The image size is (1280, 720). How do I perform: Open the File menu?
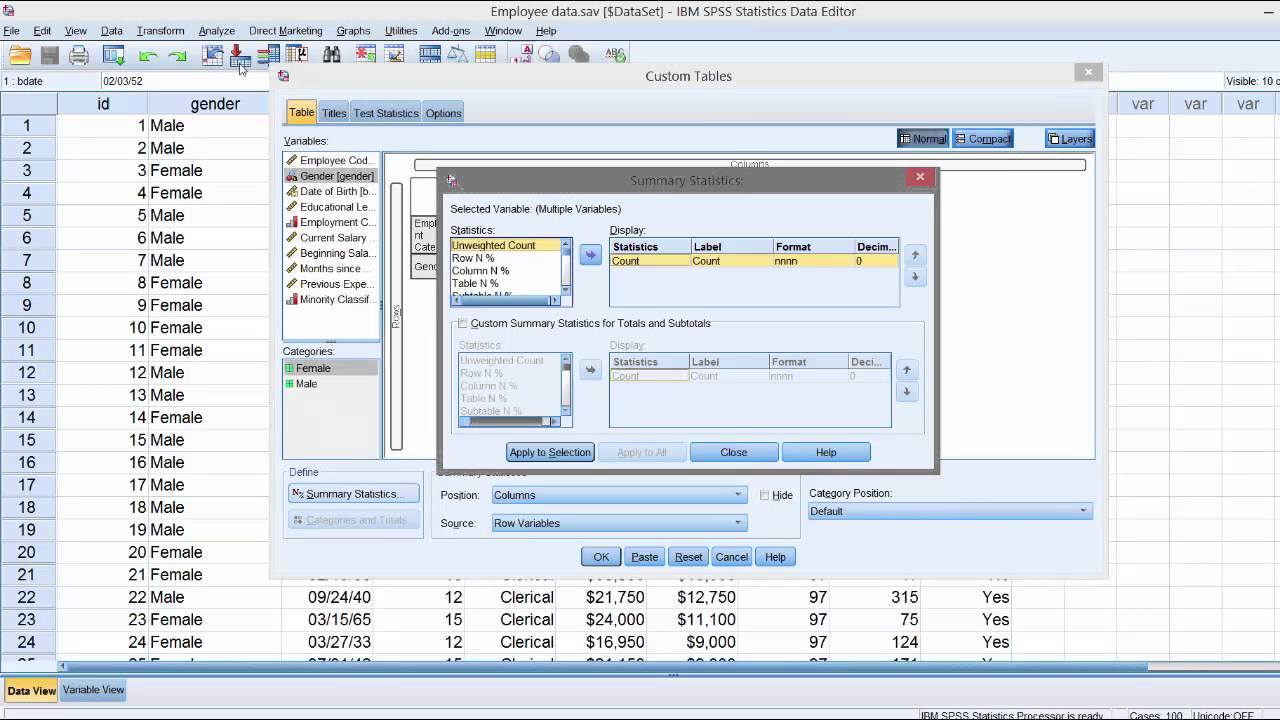click(x=11, y=31)
